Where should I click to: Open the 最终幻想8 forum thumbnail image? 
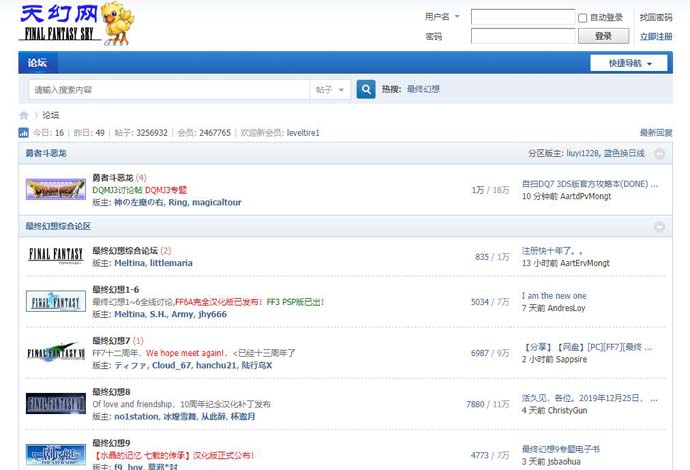(x=56, y=404)
